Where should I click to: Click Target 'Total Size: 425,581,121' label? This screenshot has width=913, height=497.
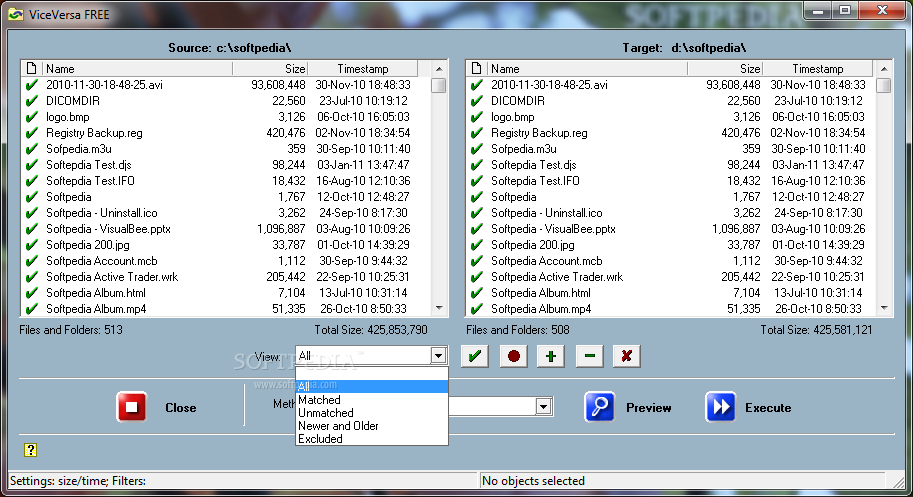(x=816, y=330)
